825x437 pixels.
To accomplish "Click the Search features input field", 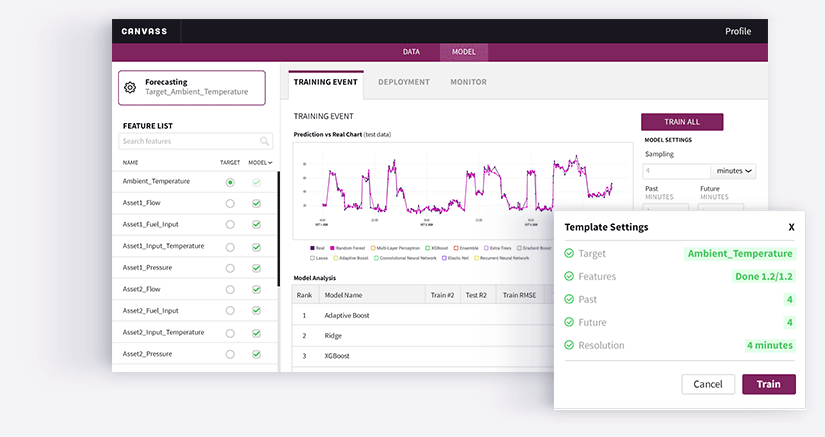I will click(x=188, y=142).
